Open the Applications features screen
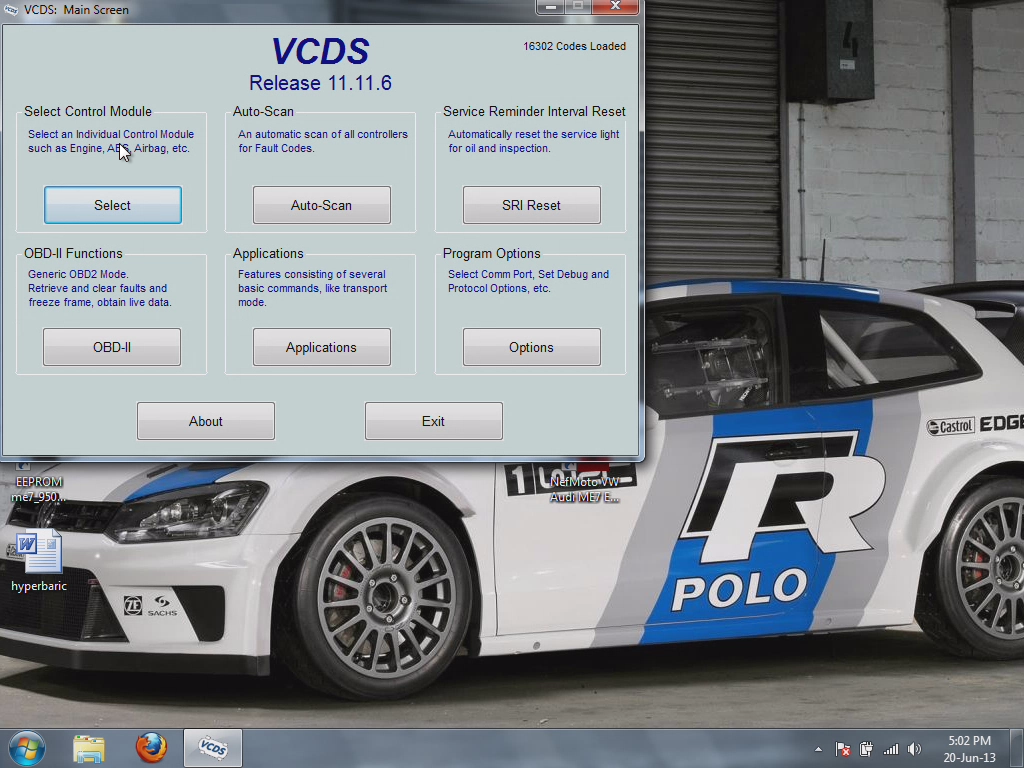1024x768 pixels. [321, 346]
